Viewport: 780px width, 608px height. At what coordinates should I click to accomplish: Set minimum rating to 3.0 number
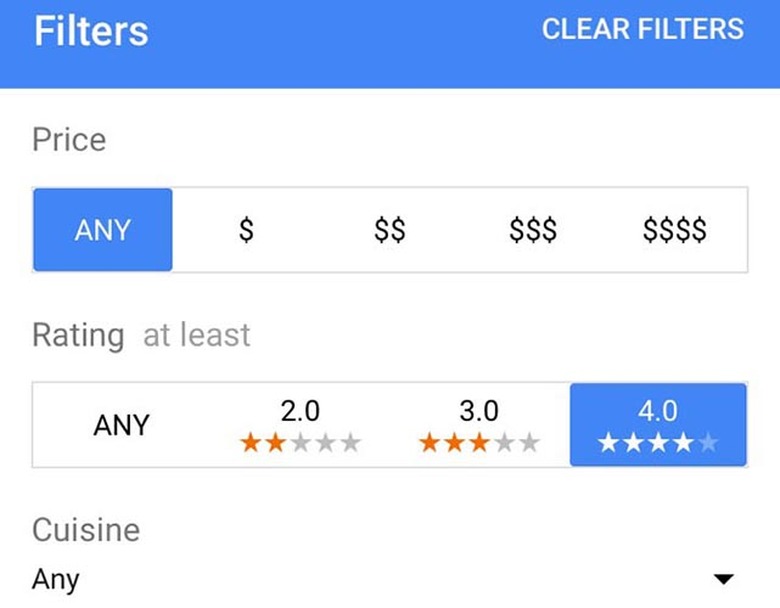[479, 410]
